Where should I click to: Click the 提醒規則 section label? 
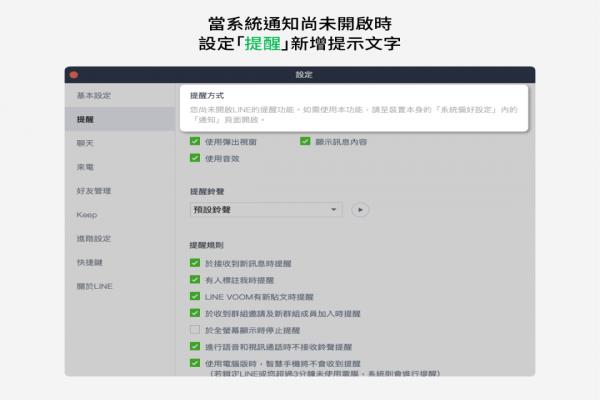click(x=207, y=245)
